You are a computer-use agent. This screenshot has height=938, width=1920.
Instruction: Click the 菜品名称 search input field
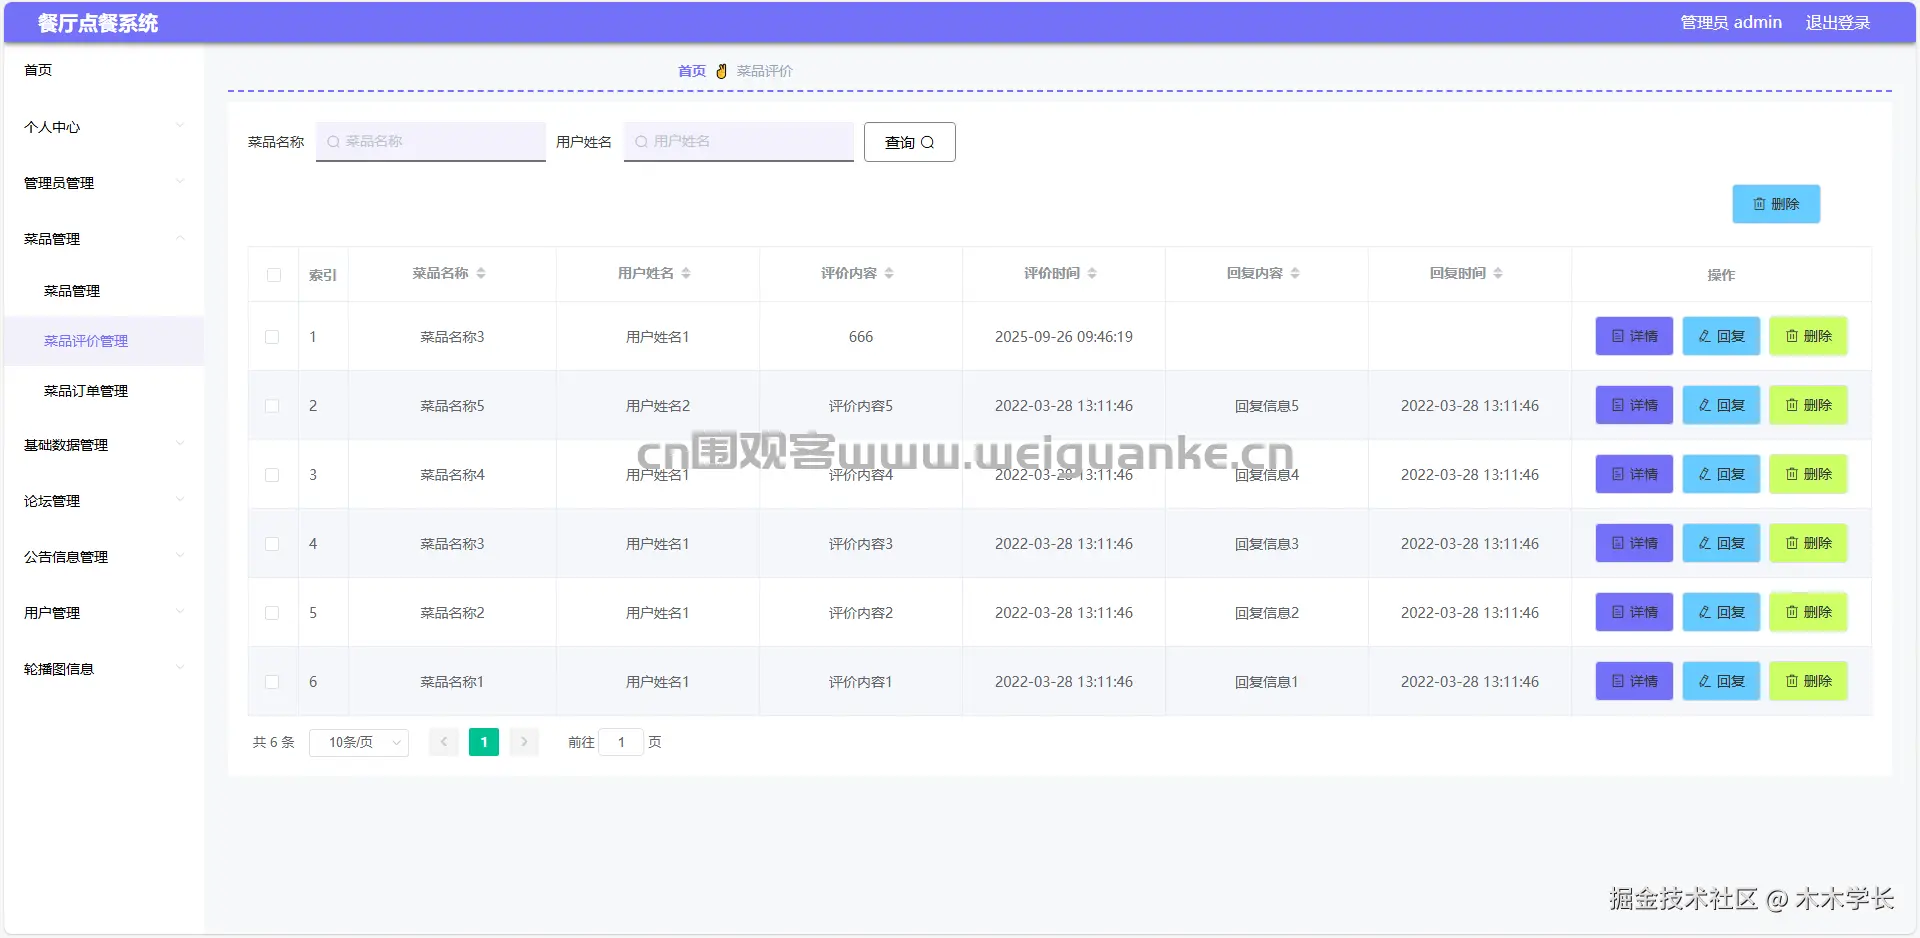click(431, 142)
